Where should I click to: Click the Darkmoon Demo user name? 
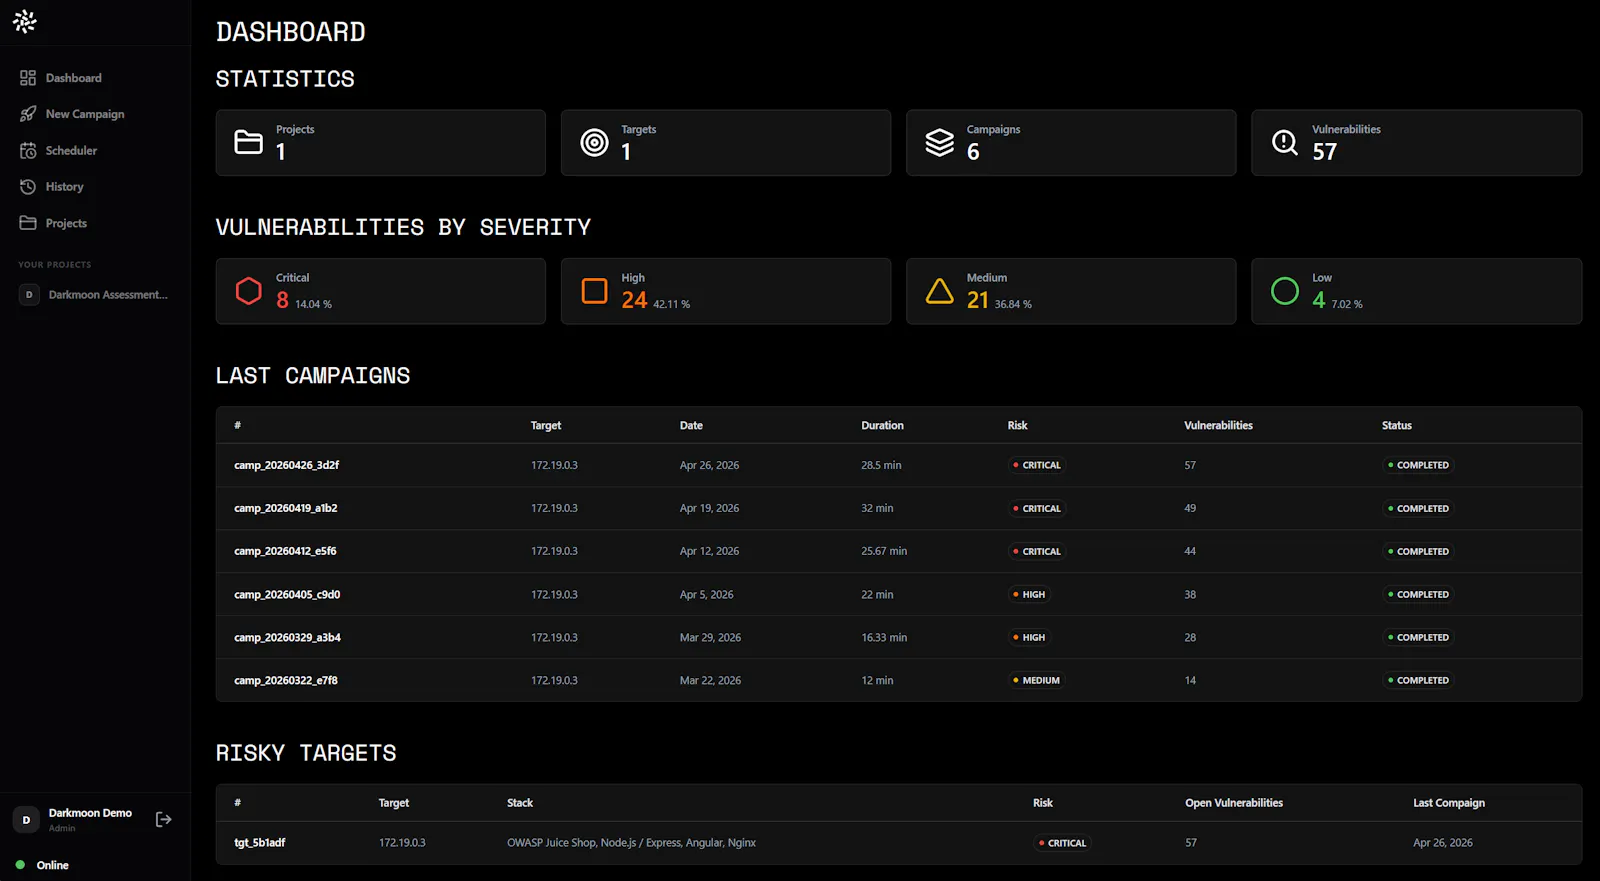click(x=90, y=813)
